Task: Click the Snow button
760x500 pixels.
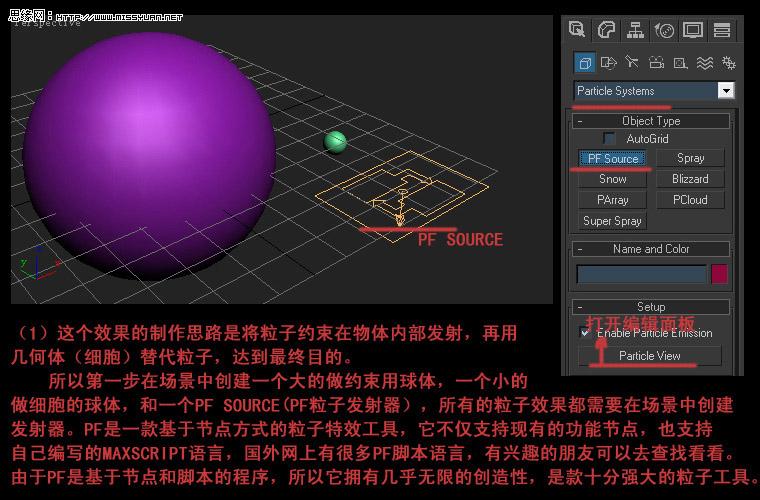Action: [x=613, y=179]
